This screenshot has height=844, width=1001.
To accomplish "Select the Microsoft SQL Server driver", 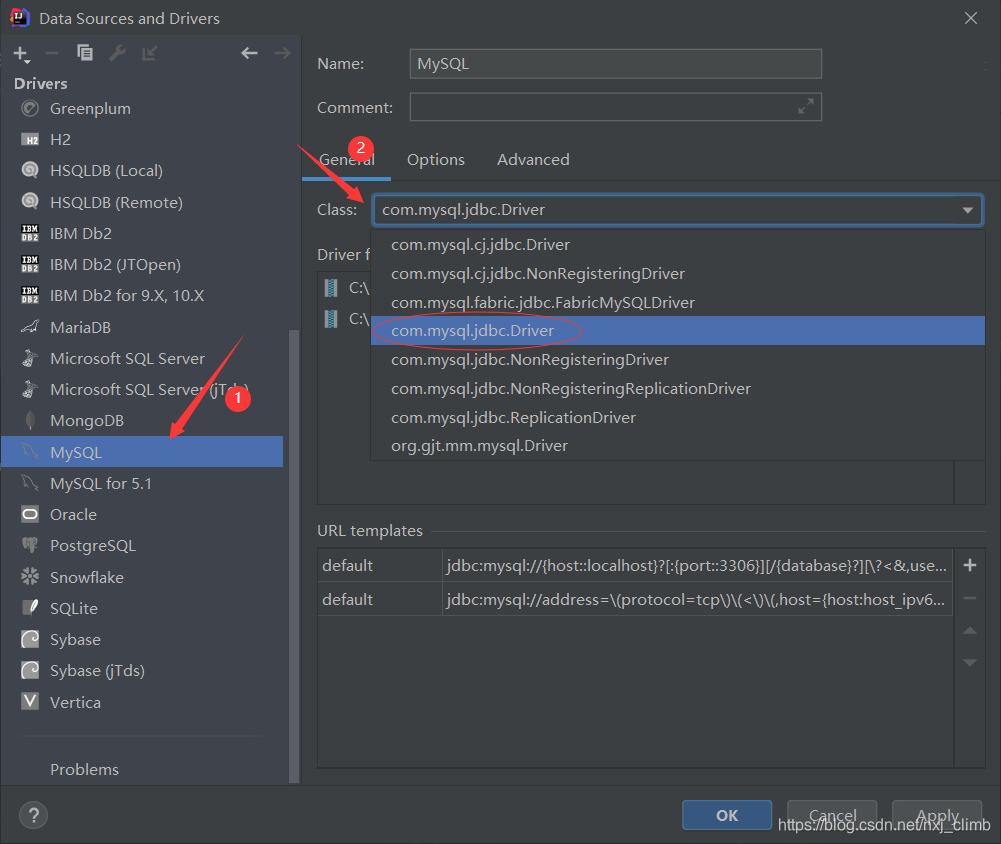I will [142, 359].
